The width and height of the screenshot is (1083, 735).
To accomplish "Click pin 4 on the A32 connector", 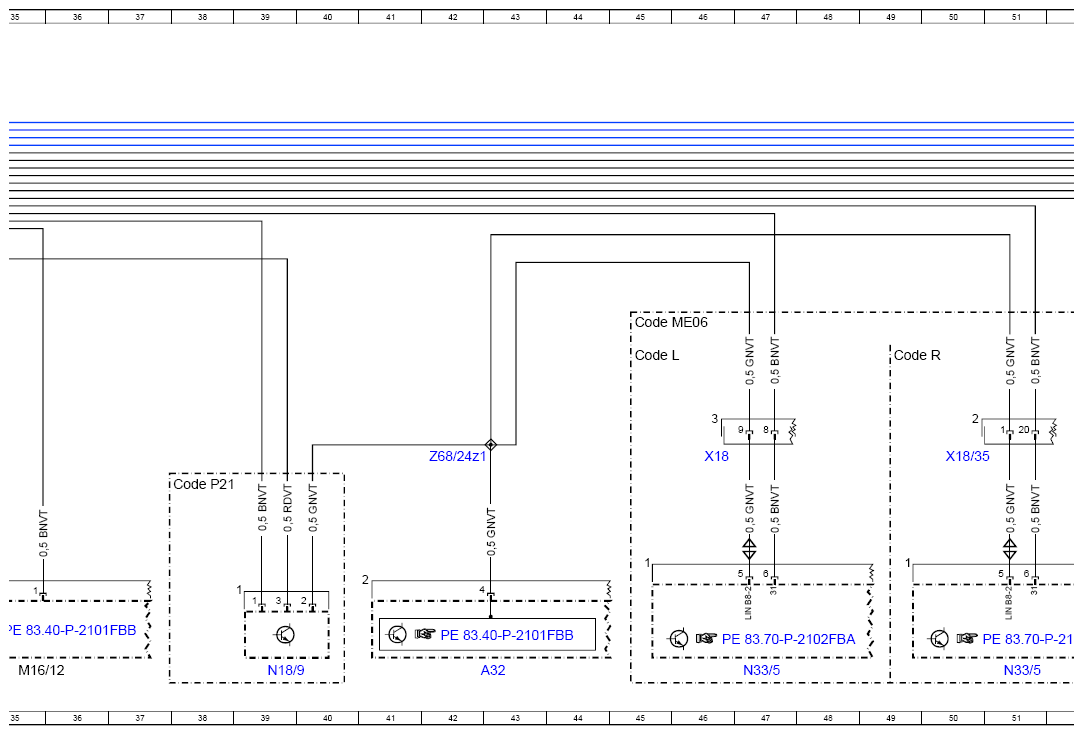I will click(x=482, y=590).
